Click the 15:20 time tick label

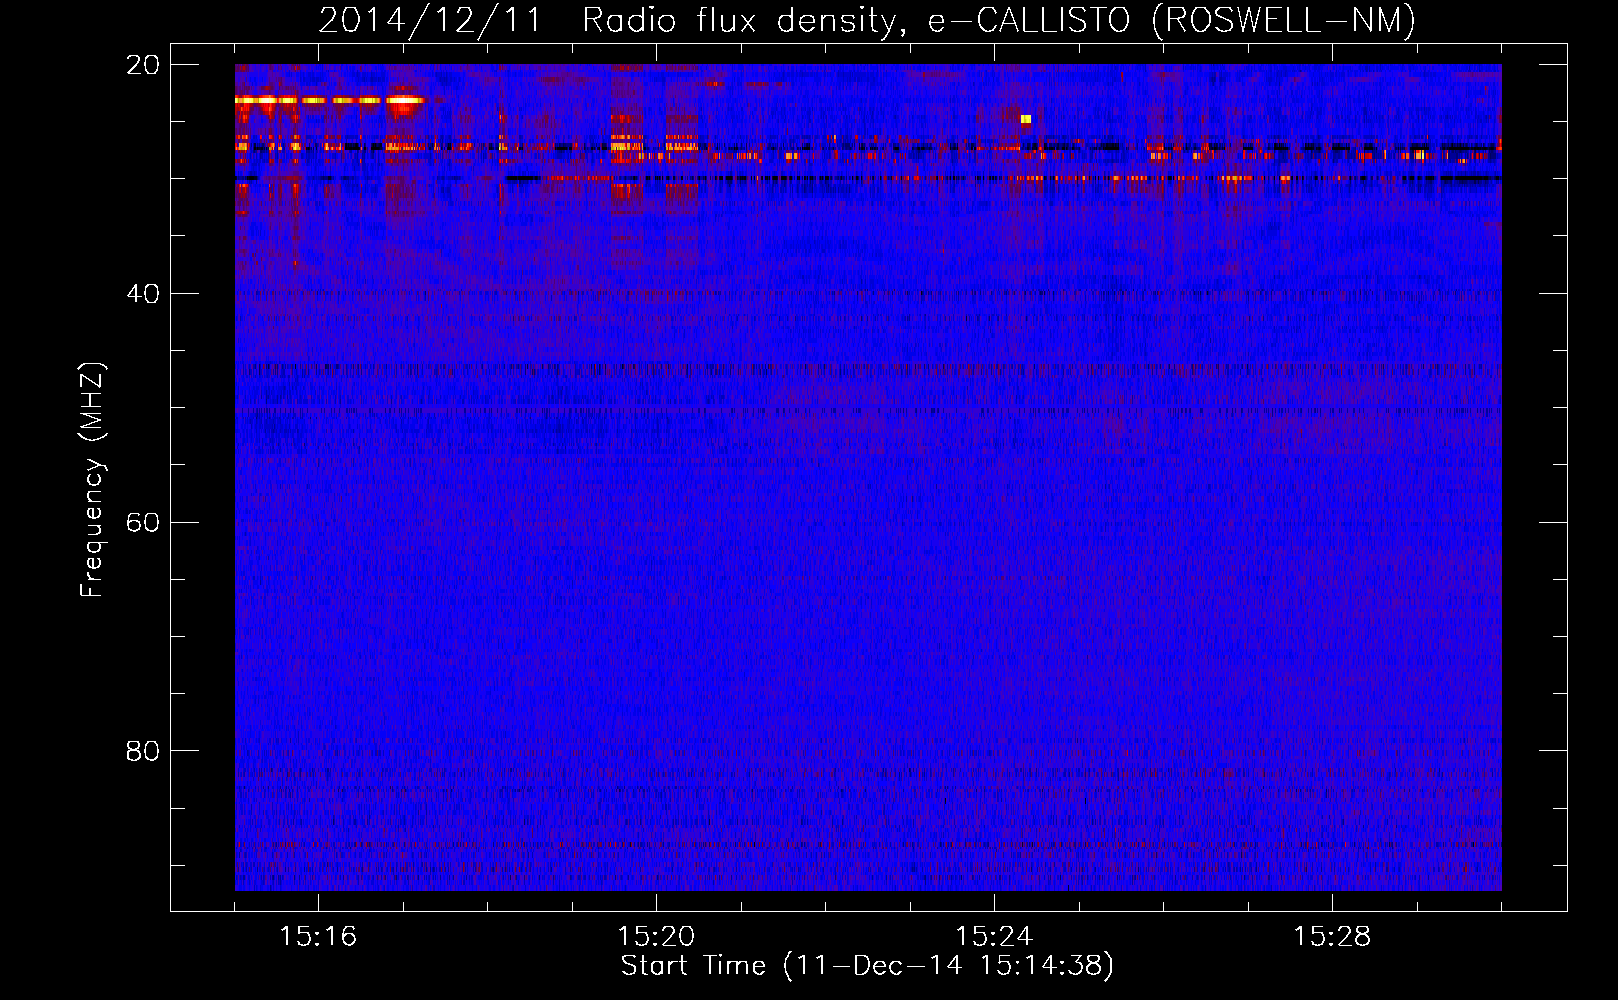pos(656,936)
